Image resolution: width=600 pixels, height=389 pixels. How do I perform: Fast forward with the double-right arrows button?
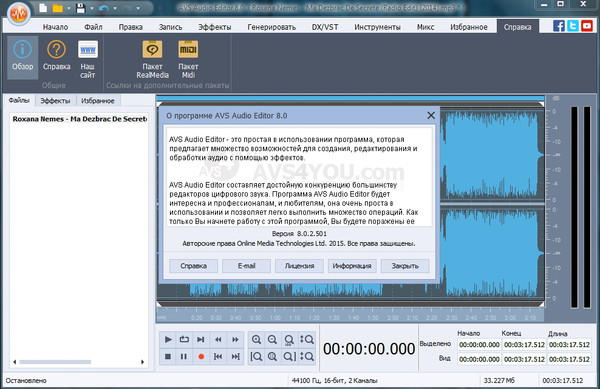click(x=235, y=339)
